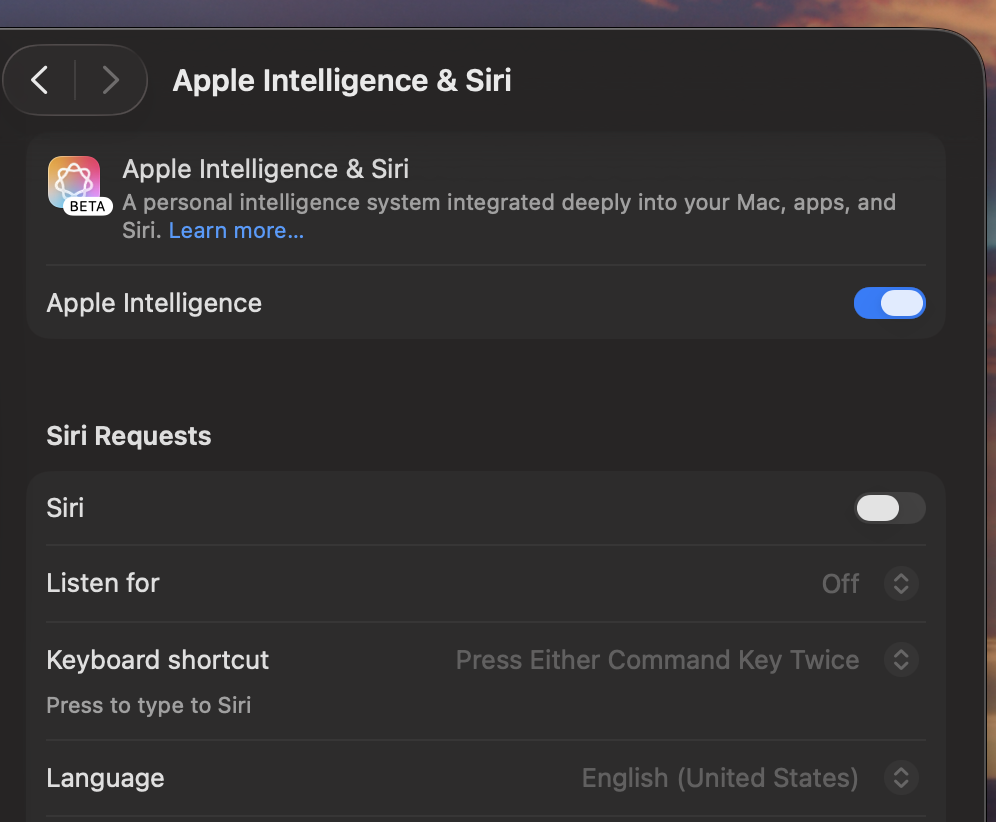Click the Language row label

pos(105,778)
